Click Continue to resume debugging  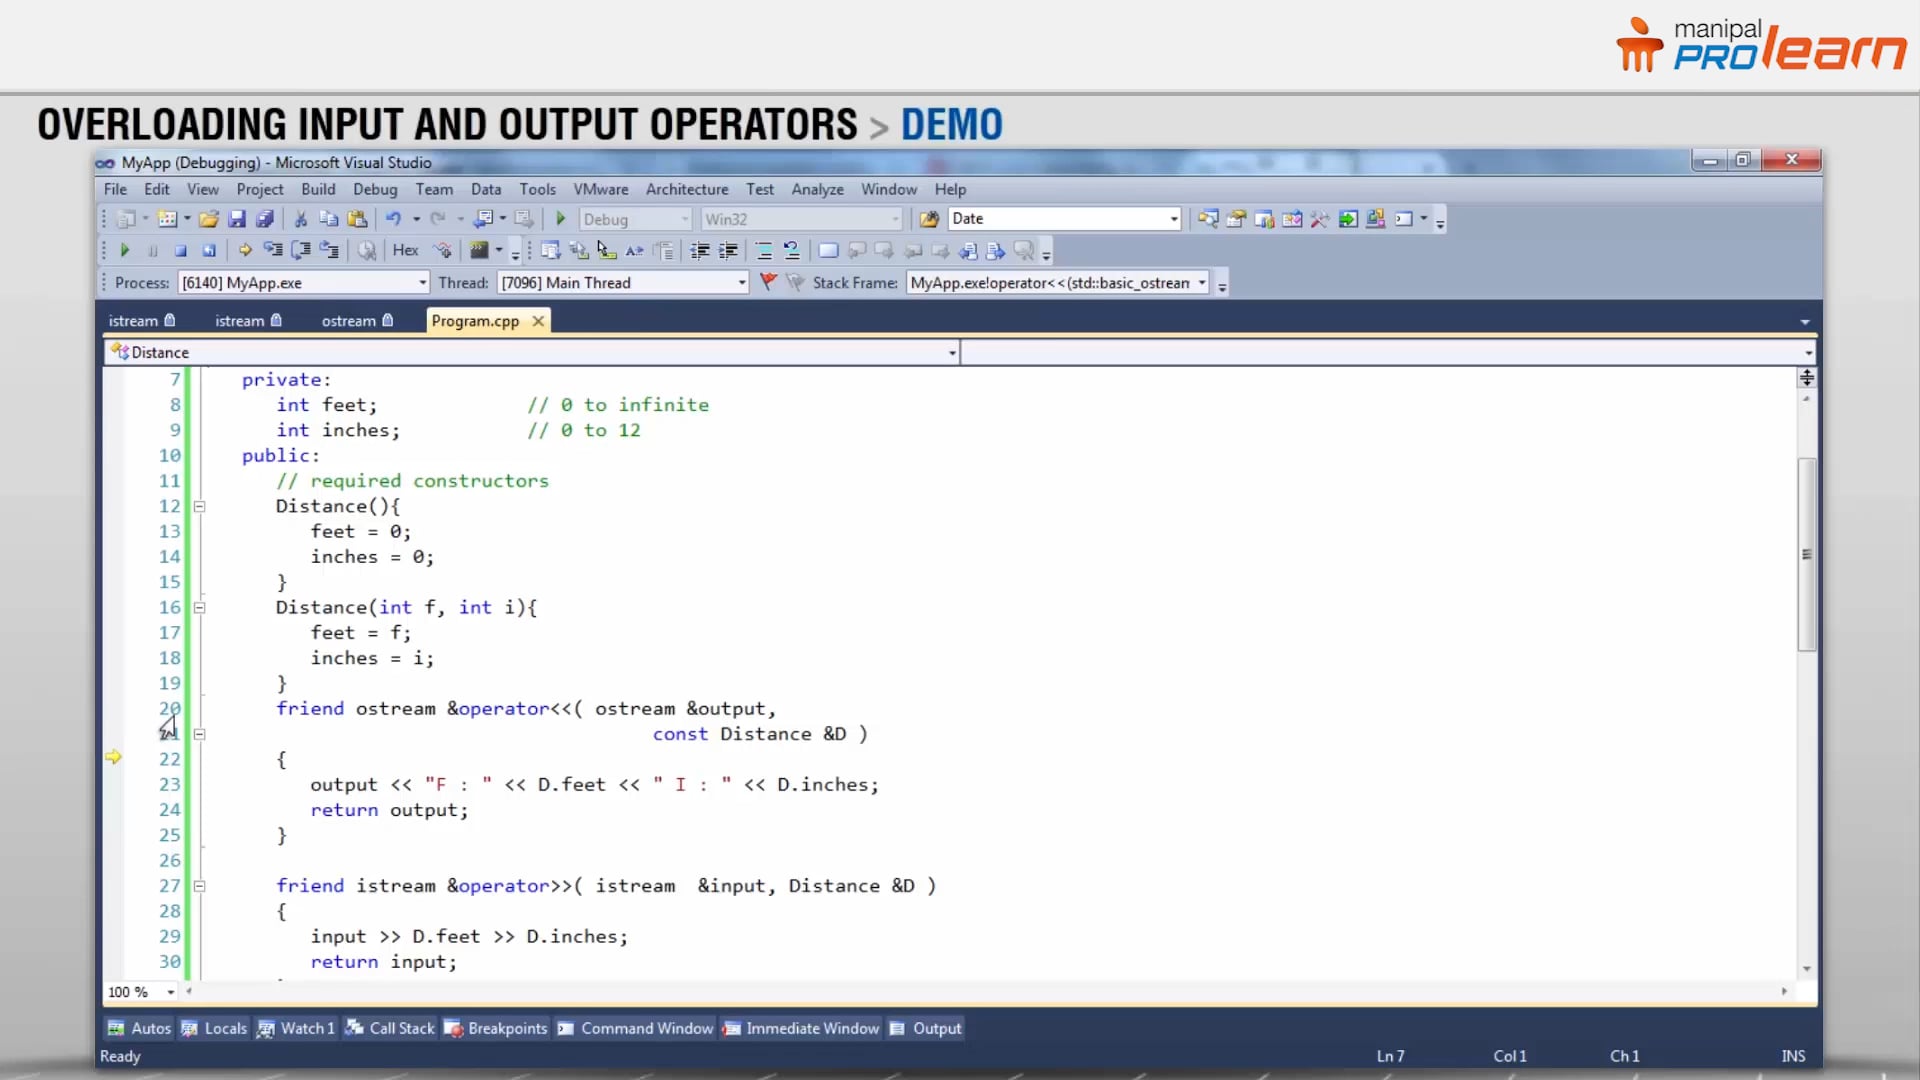[x=124, y=250]
